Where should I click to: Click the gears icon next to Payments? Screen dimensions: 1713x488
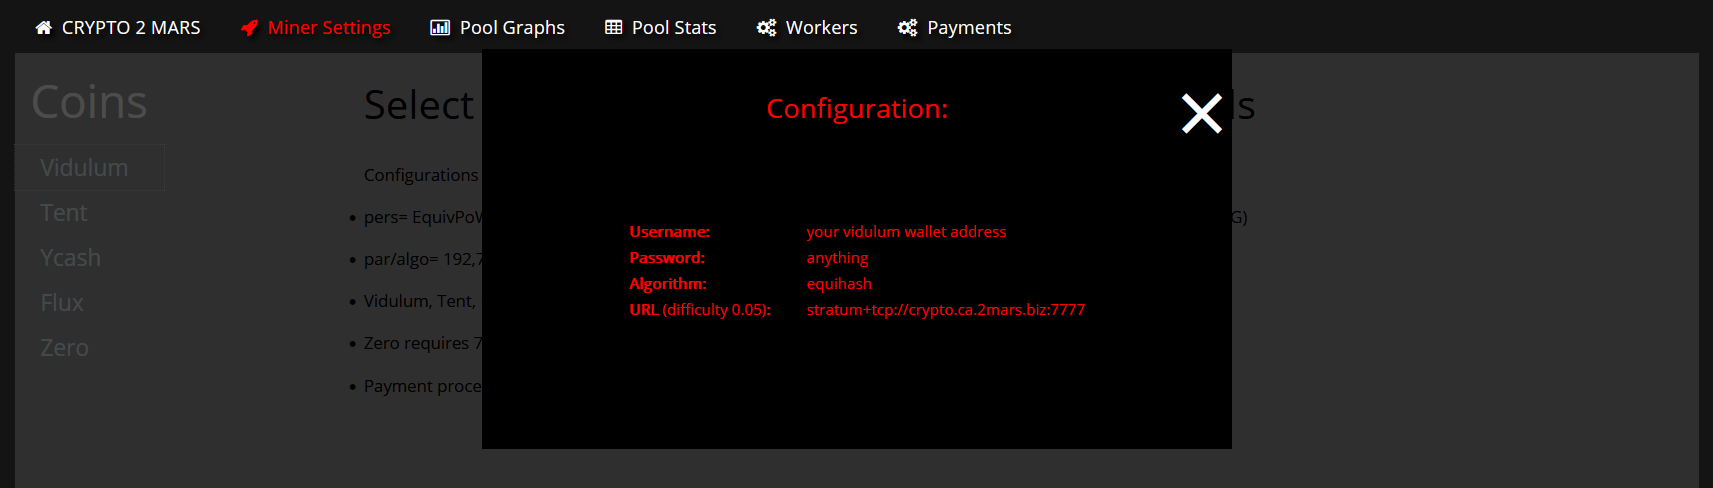click(x=907, y=28)
